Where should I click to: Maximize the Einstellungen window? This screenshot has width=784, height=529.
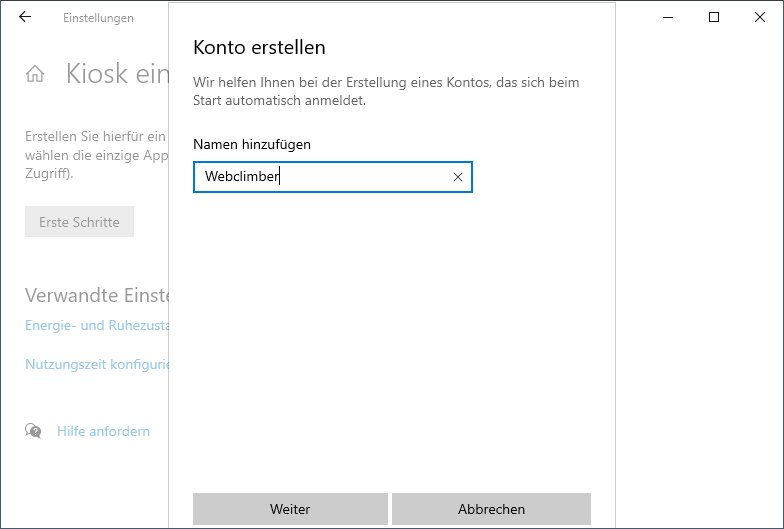point(714,17)
